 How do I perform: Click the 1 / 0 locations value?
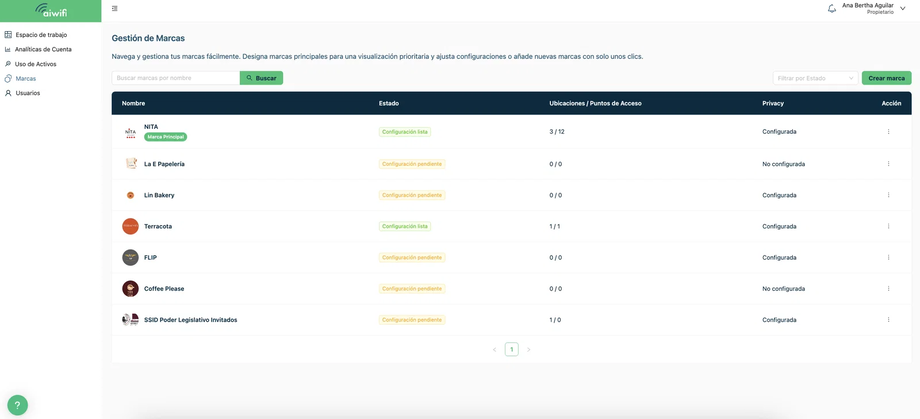pos(555,320)
